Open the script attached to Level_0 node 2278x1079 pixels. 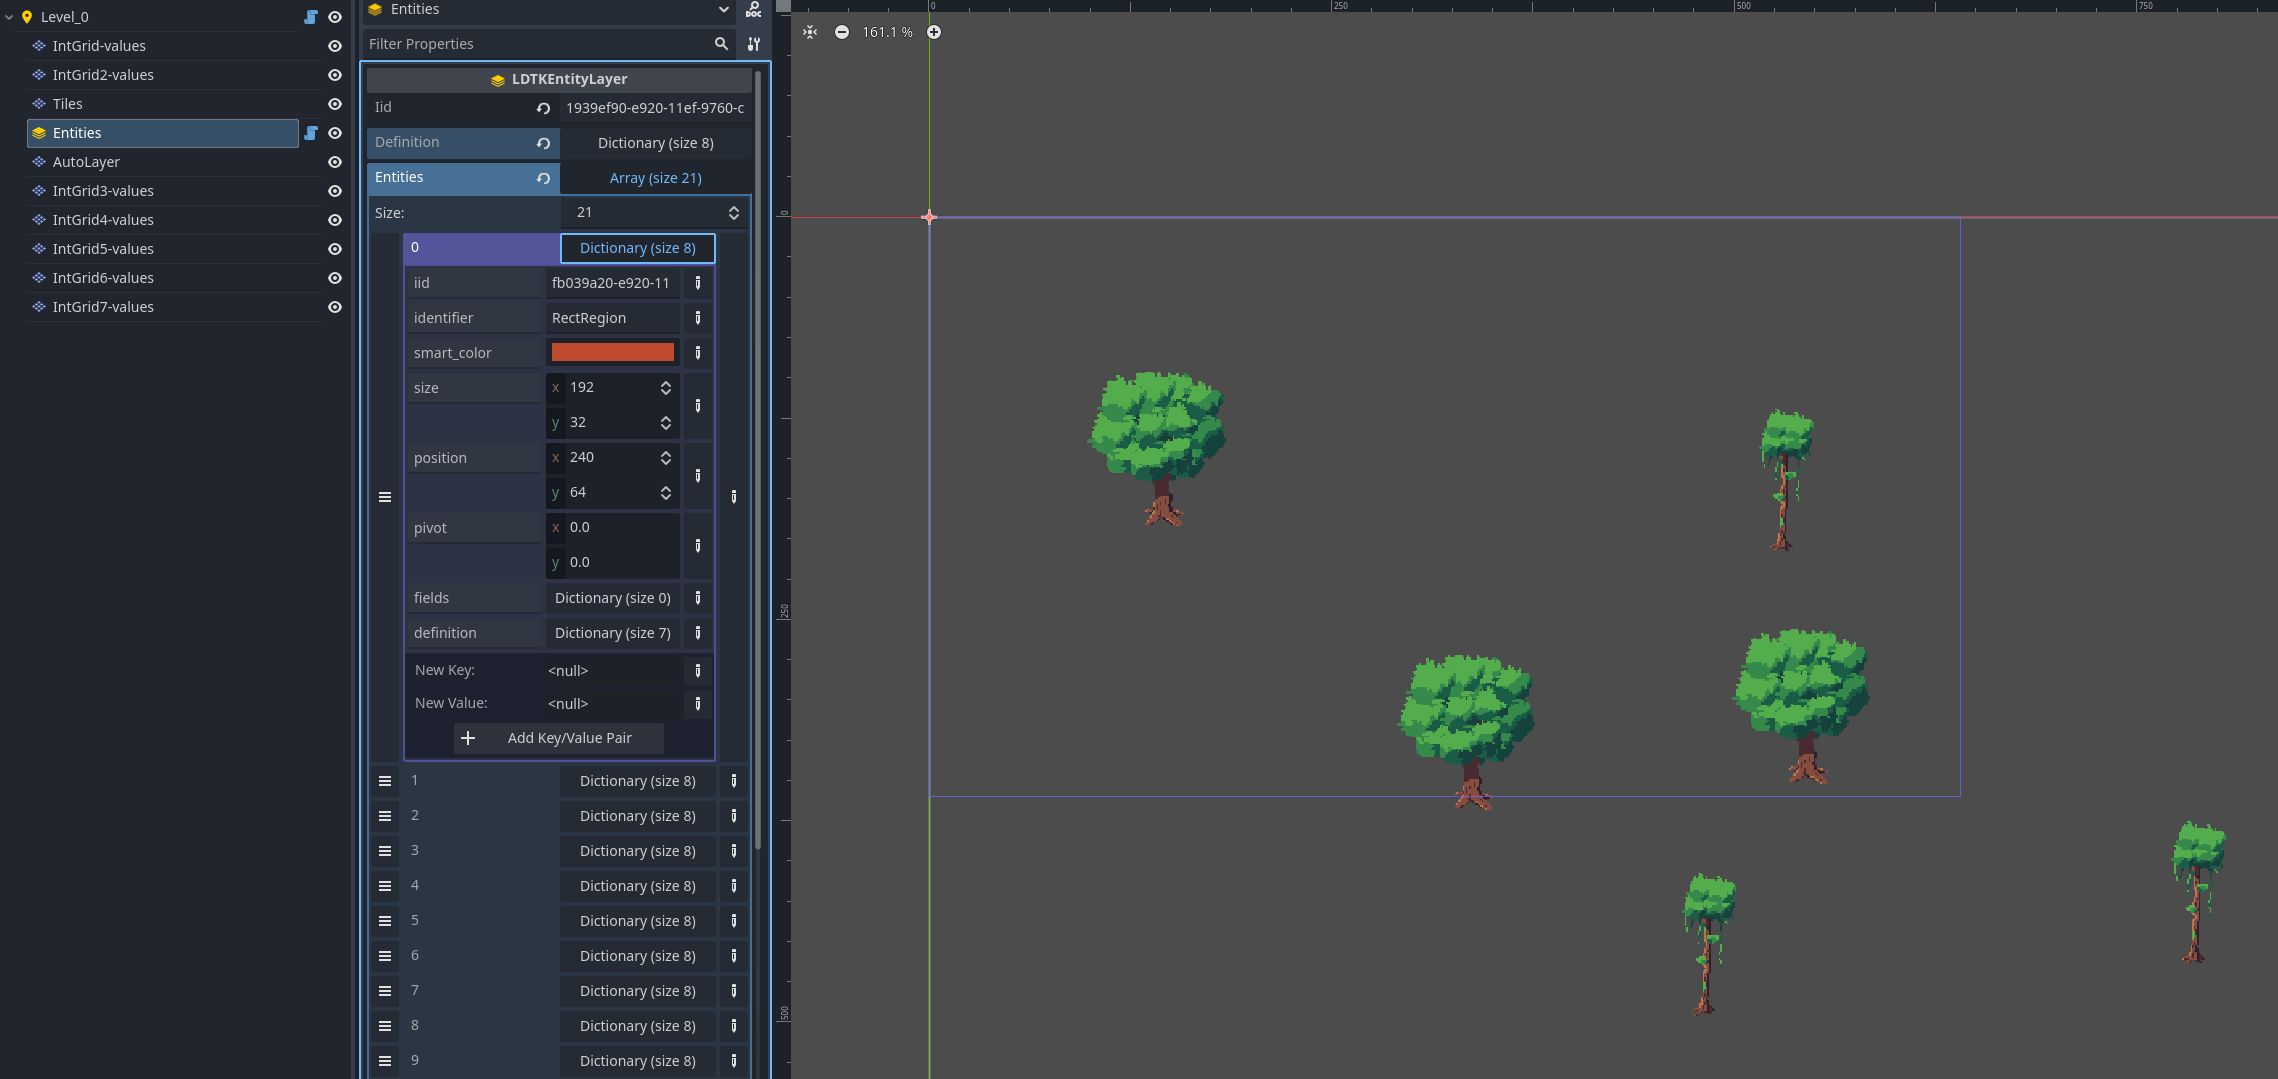pos(311,17)
